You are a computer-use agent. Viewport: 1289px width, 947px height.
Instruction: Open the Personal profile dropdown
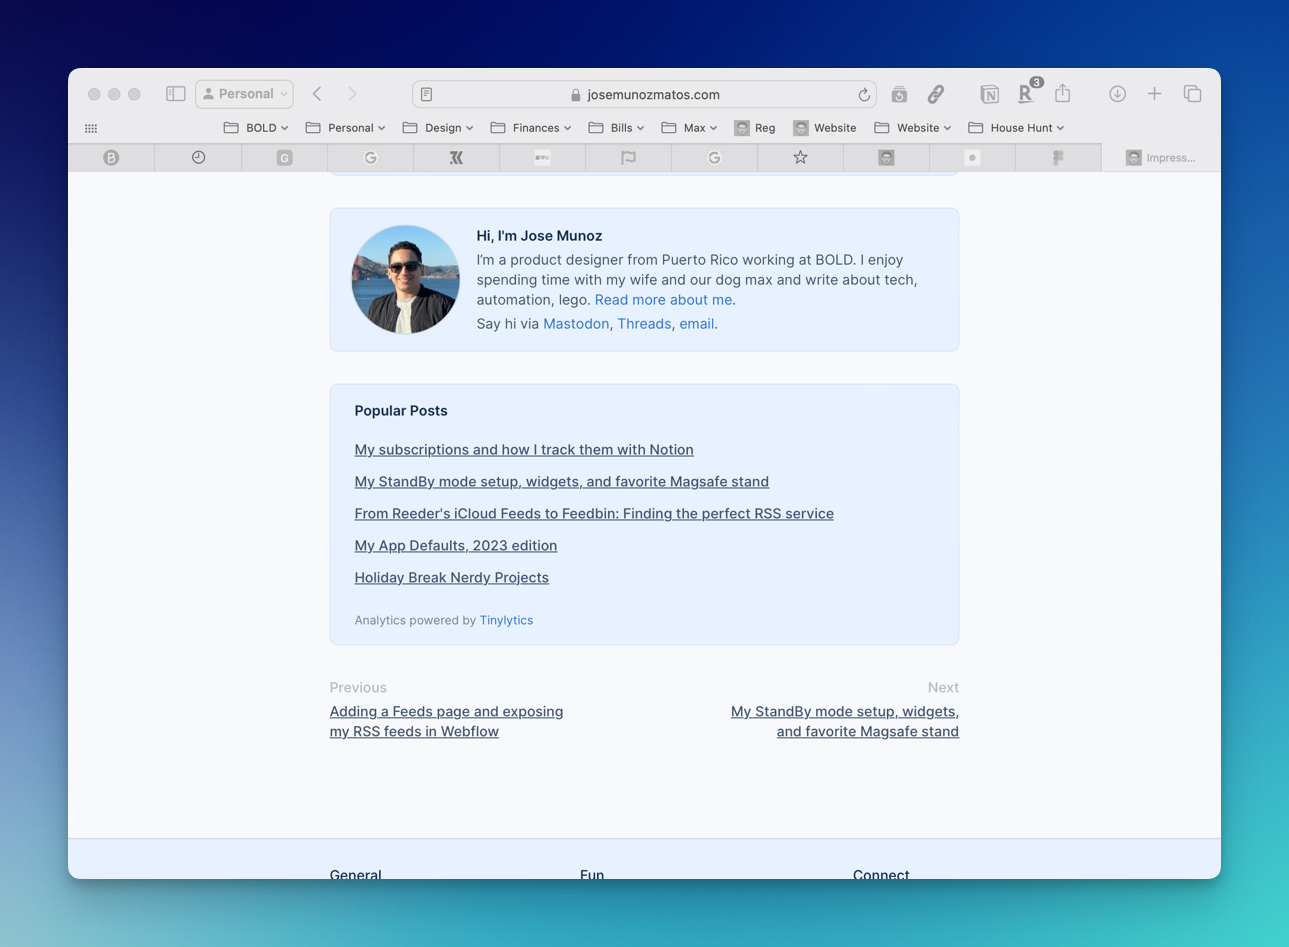(x=244, y=94)
